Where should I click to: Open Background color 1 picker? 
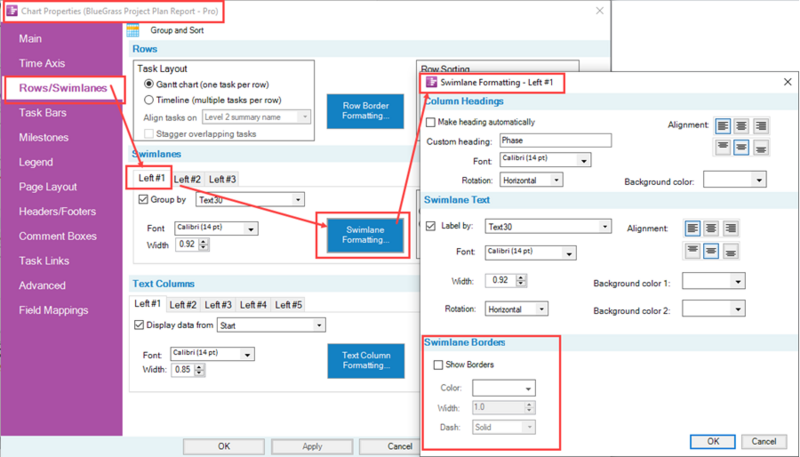tap(714, 281)
